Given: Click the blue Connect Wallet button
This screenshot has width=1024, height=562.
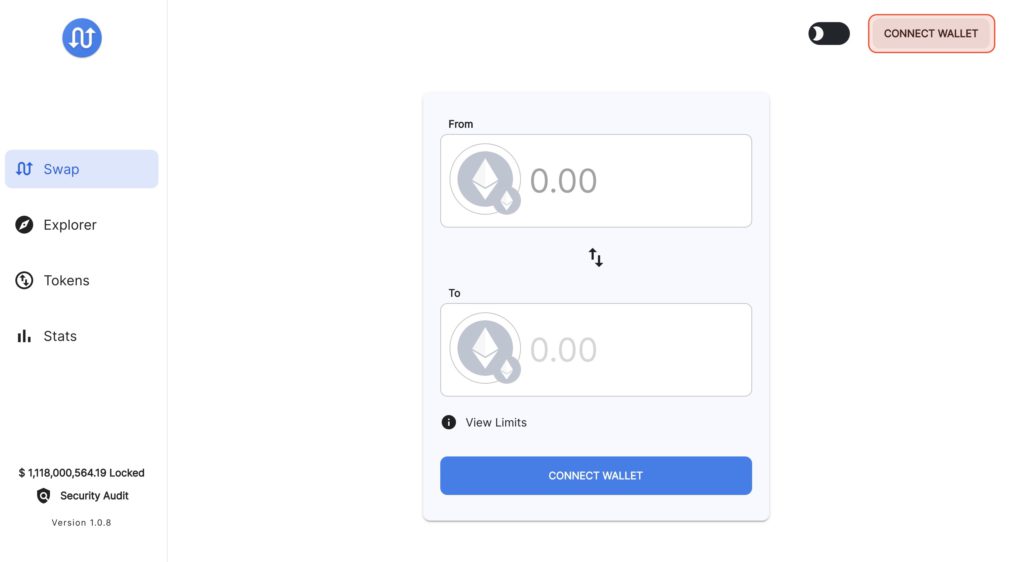Looking at the screenshot, I should [596, 476].
